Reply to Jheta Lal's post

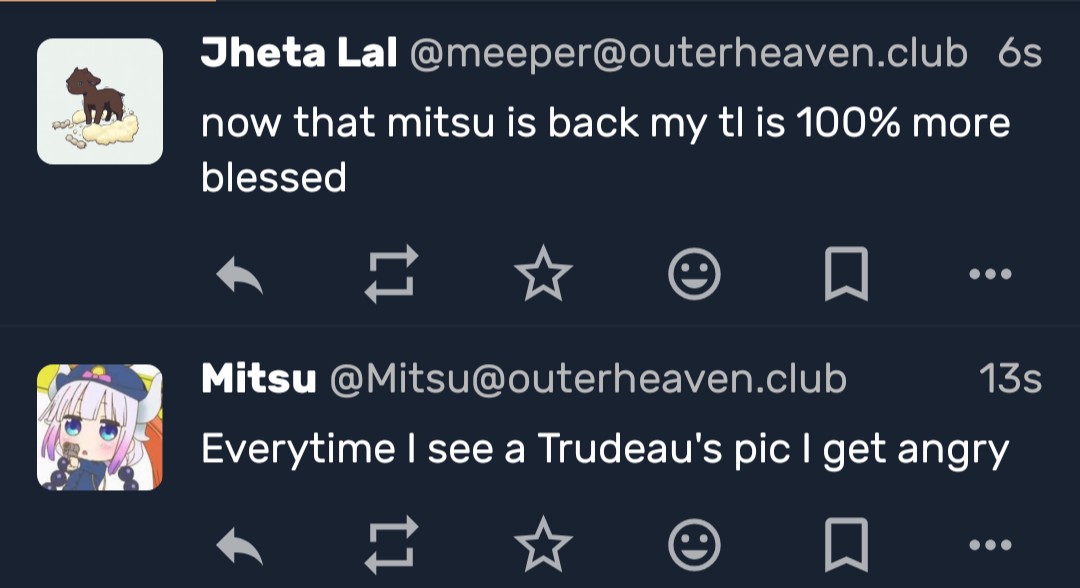240,274
